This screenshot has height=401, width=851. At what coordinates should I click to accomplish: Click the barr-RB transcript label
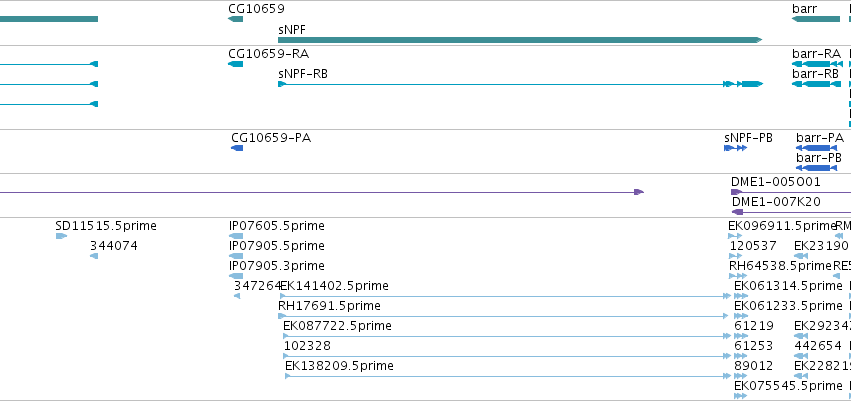coord(815,73)
